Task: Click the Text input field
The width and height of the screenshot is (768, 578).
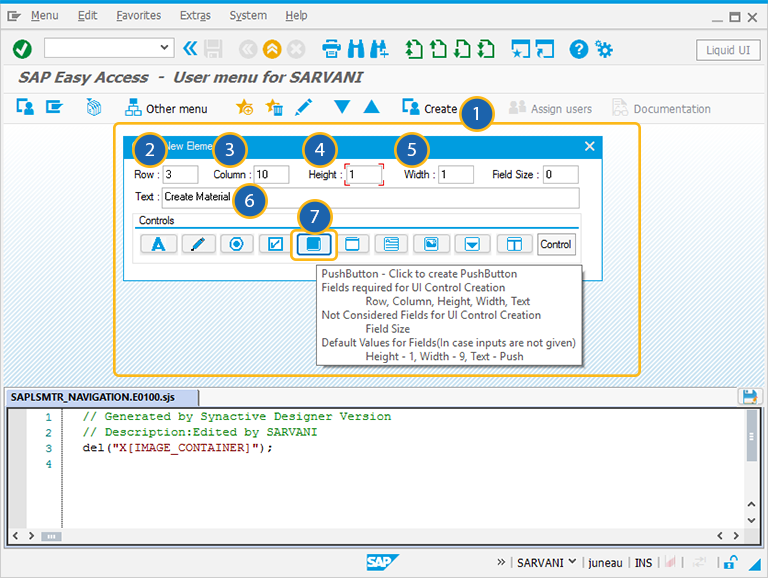Action: [371, 197]
